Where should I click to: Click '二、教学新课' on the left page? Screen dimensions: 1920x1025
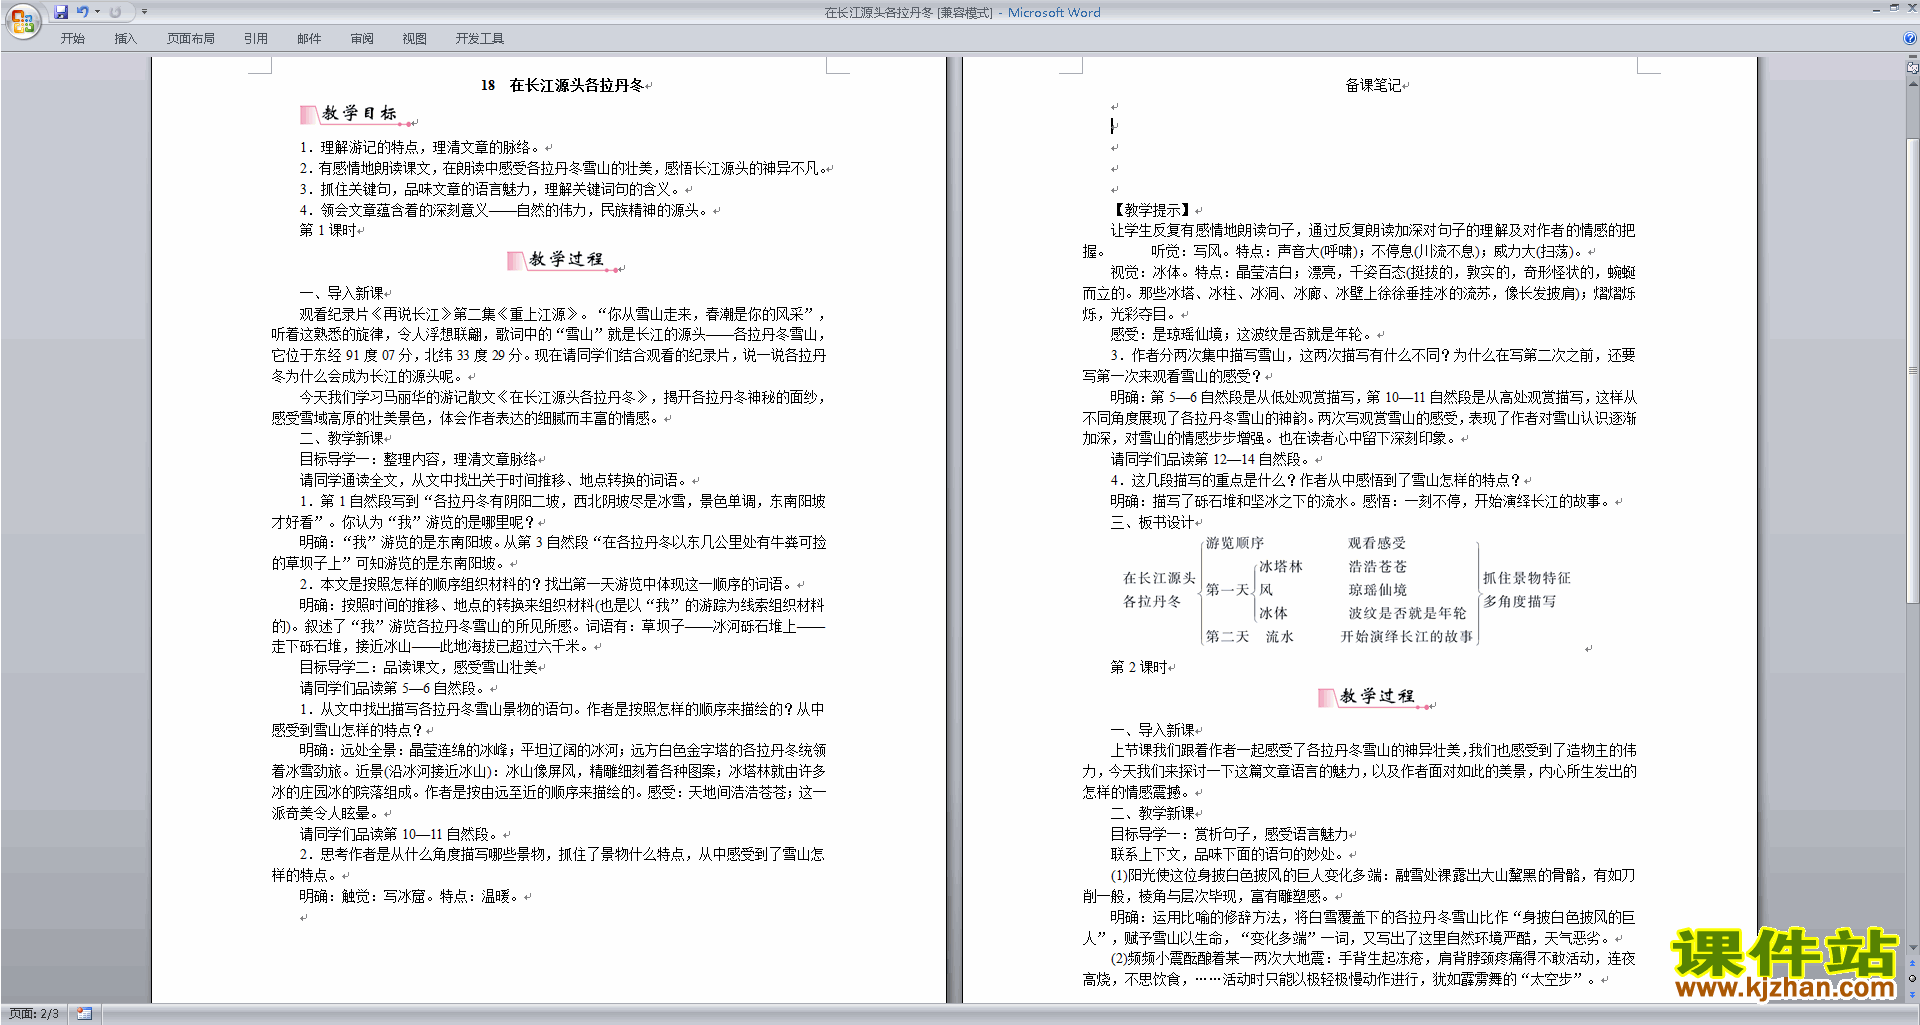click(x=342, y=438)
